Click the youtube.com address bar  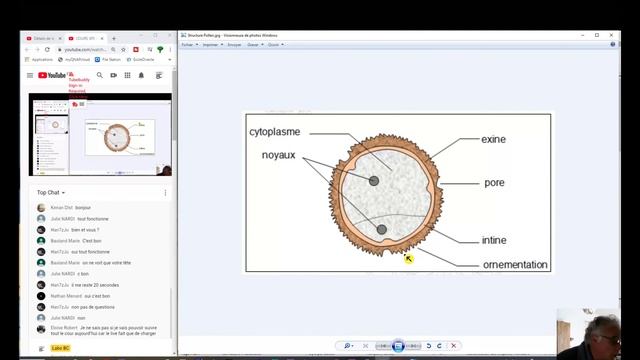point(85,49)
